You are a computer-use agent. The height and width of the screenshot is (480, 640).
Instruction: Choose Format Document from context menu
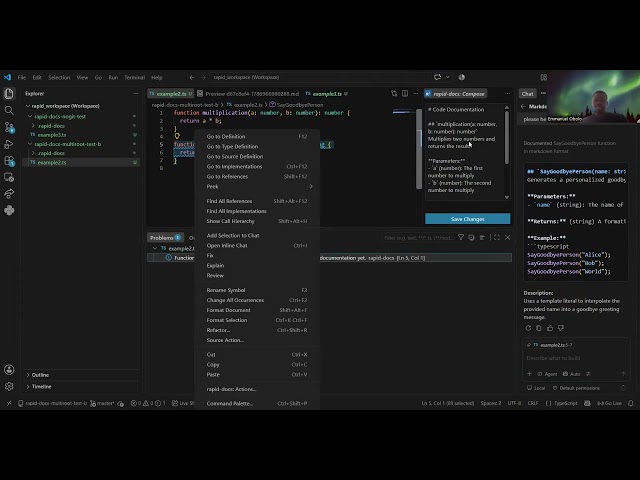click(258, 310)
